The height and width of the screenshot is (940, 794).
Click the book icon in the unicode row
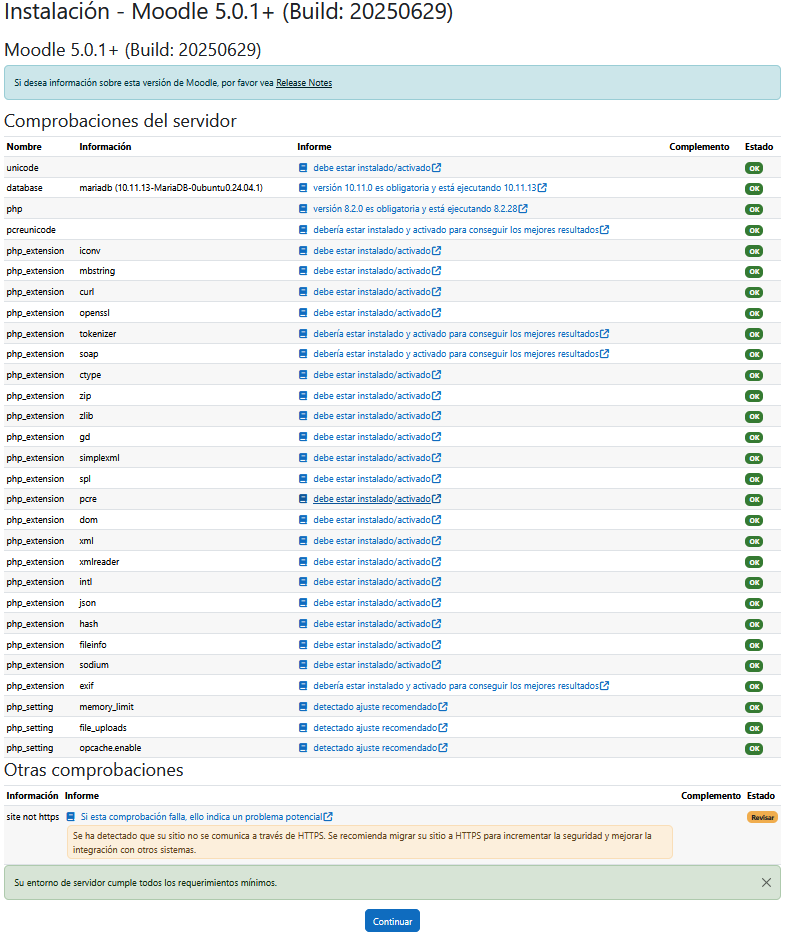pos(303,168)
